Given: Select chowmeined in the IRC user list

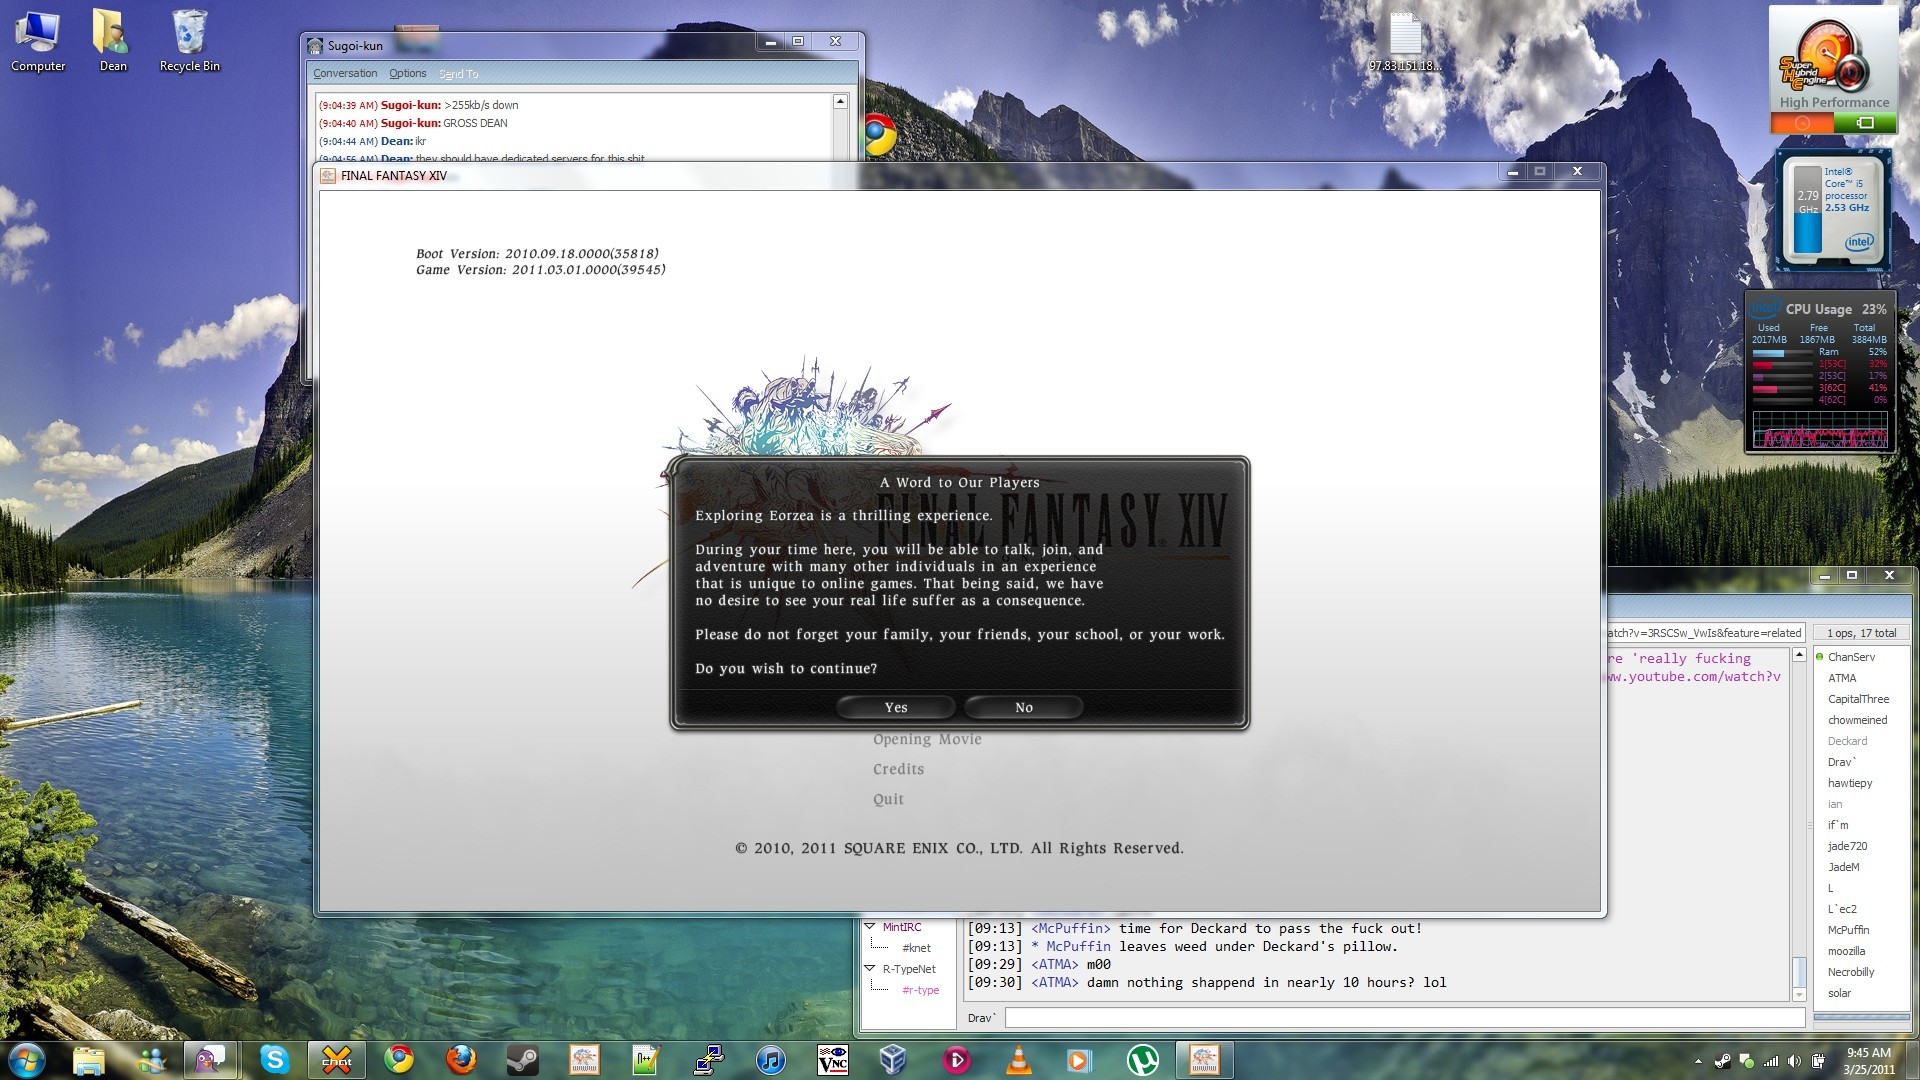Looking at the screenshot, I should click(x=1857, y=720).
